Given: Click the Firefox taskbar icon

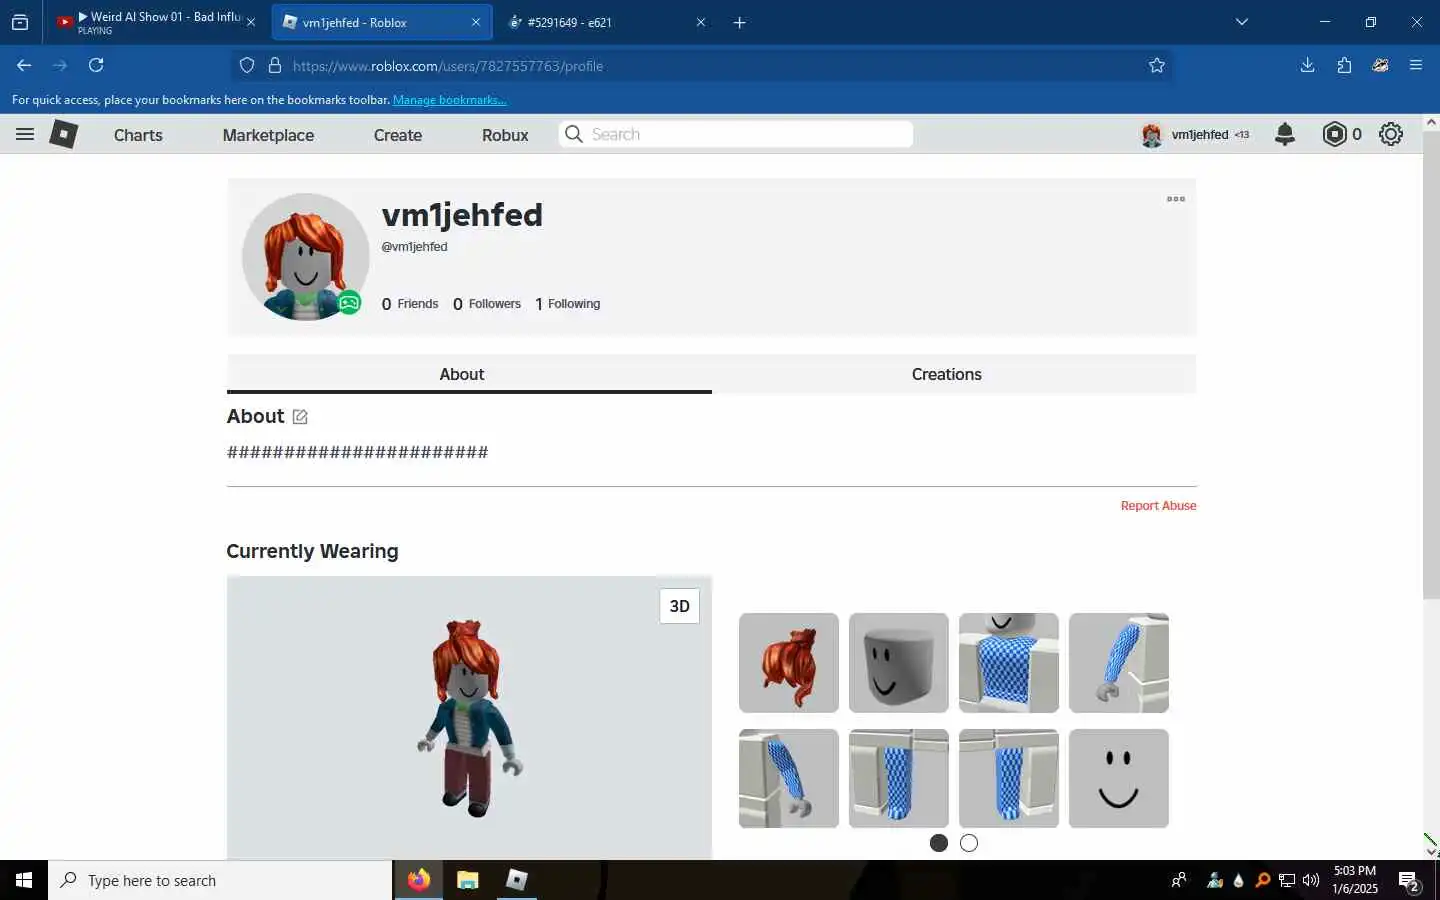Looking at the screenshot, I should tap(419, 880).
